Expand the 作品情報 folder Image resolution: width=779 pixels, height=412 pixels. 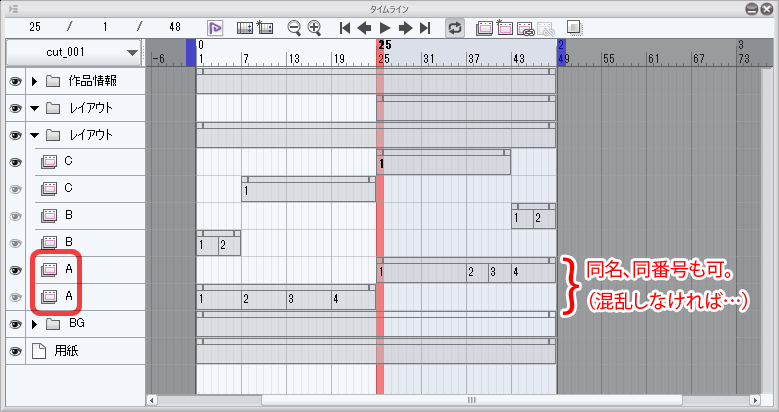point(34,81)
